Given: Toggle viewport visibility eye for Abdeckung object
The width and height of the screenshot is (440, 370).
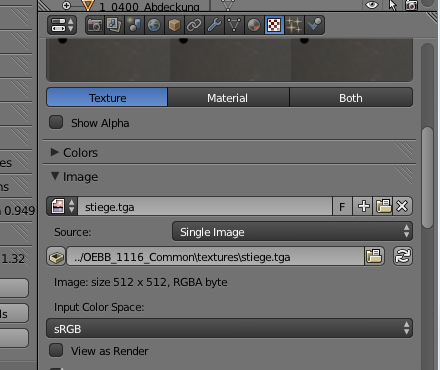Looking at the screenshot, I should [x=372, y=5].
